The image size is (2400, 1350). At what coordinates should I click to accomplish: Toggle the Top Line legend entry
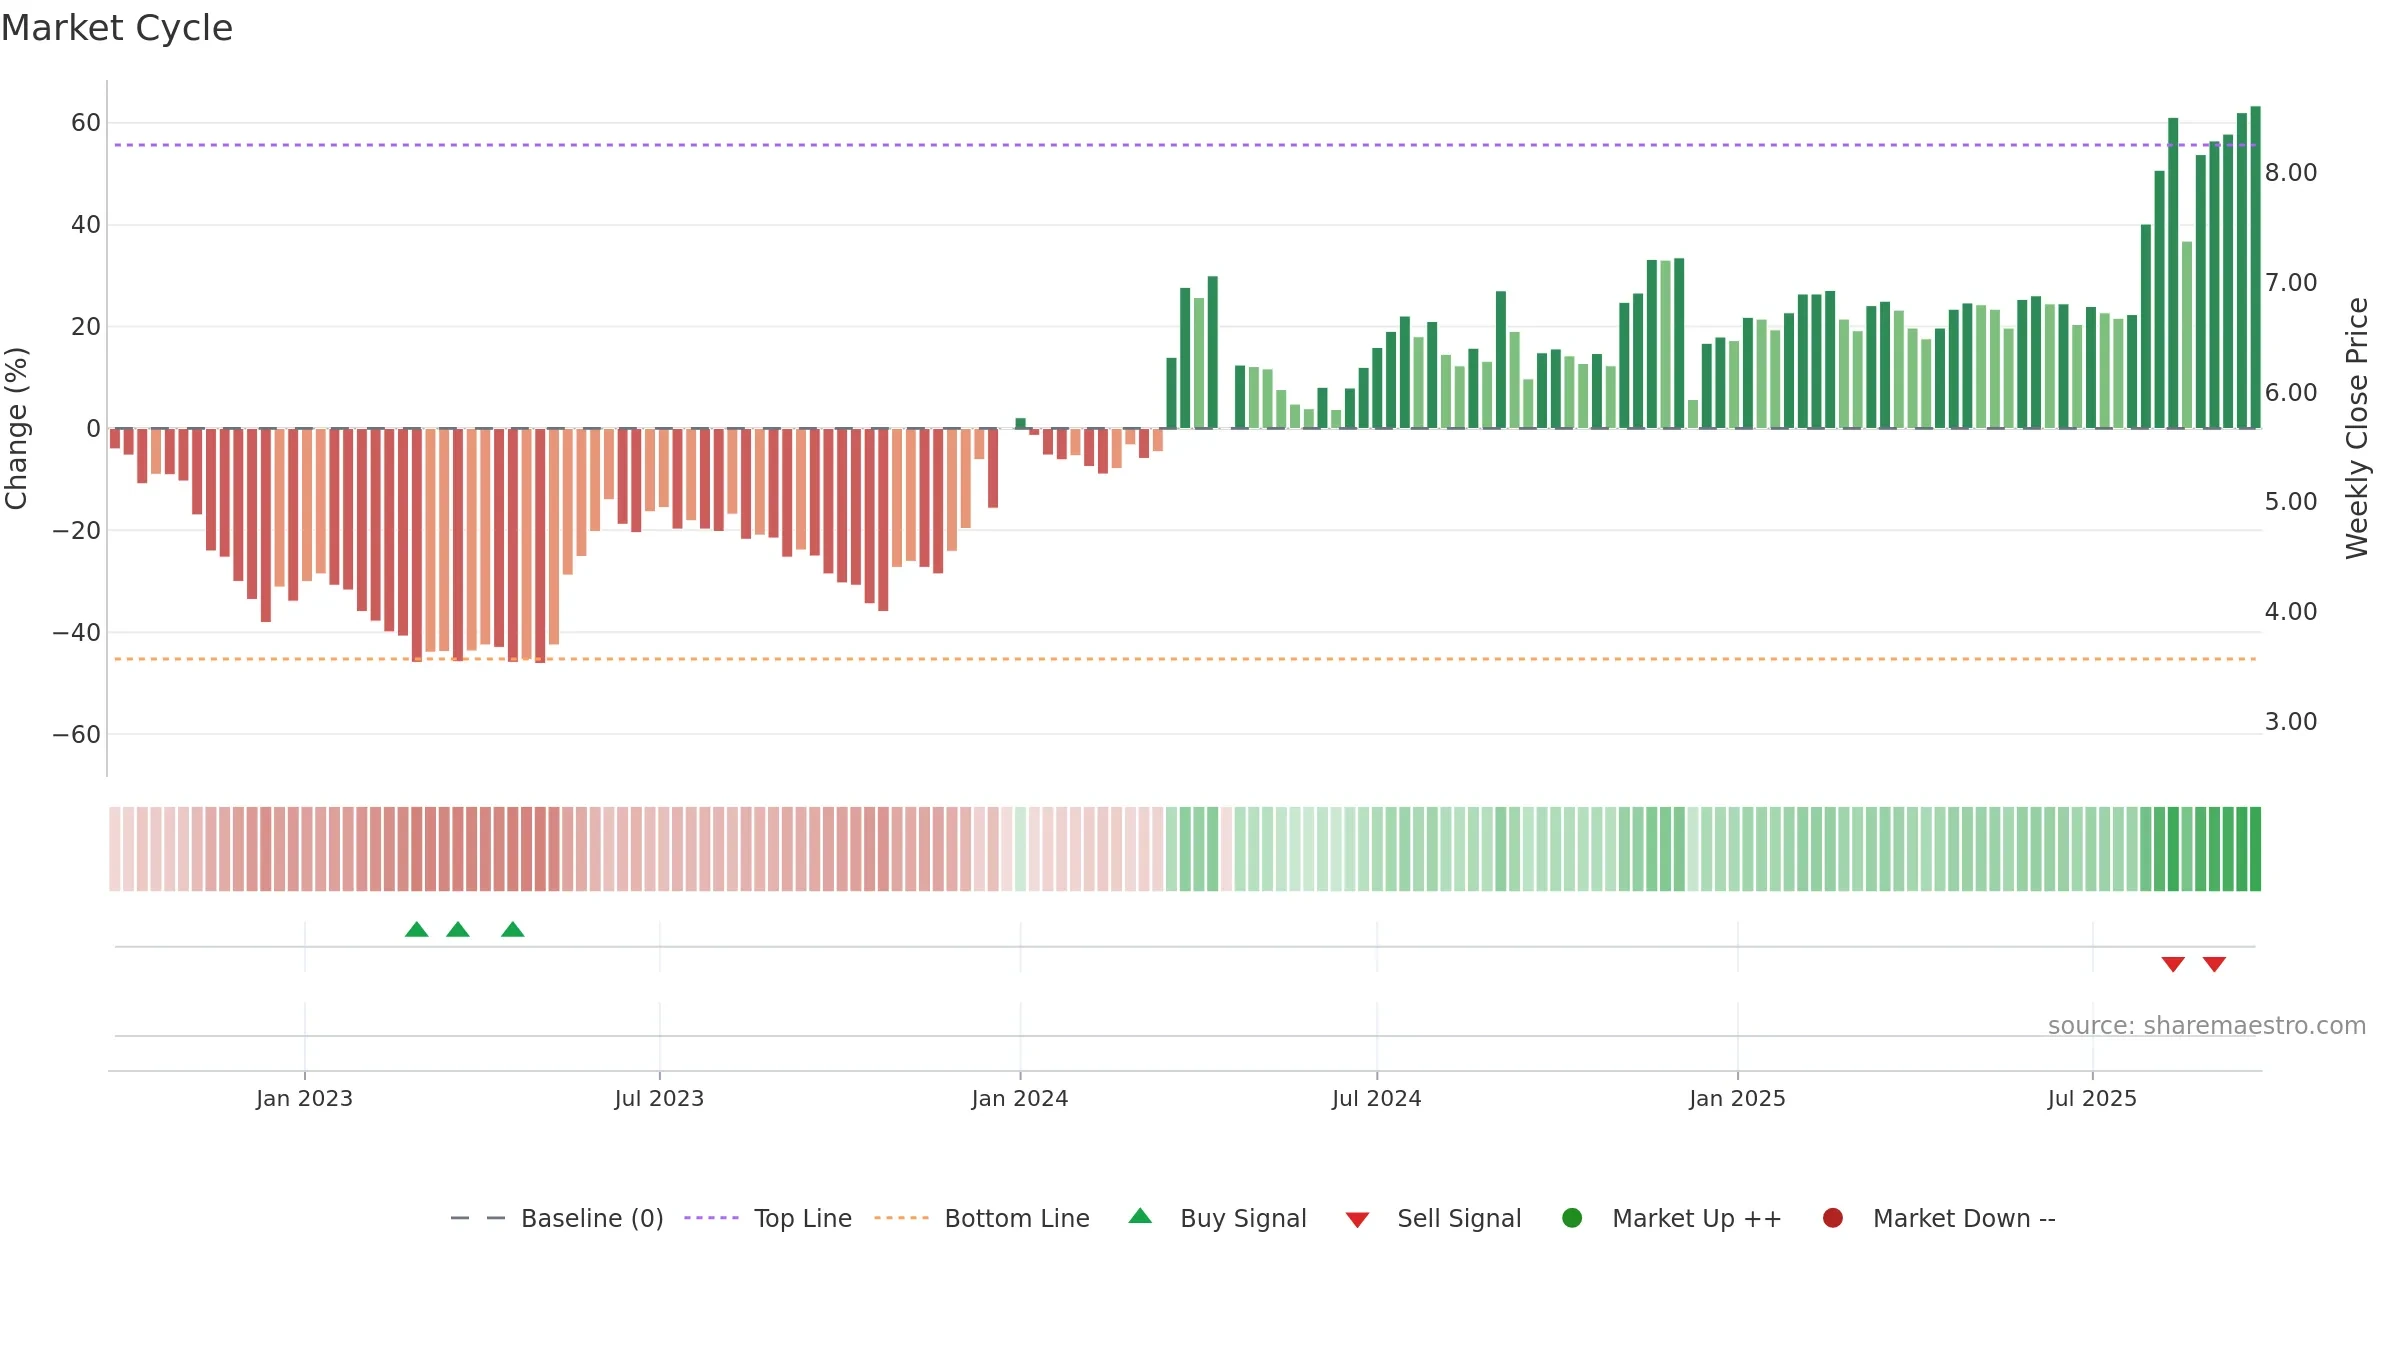point(768,1218)
